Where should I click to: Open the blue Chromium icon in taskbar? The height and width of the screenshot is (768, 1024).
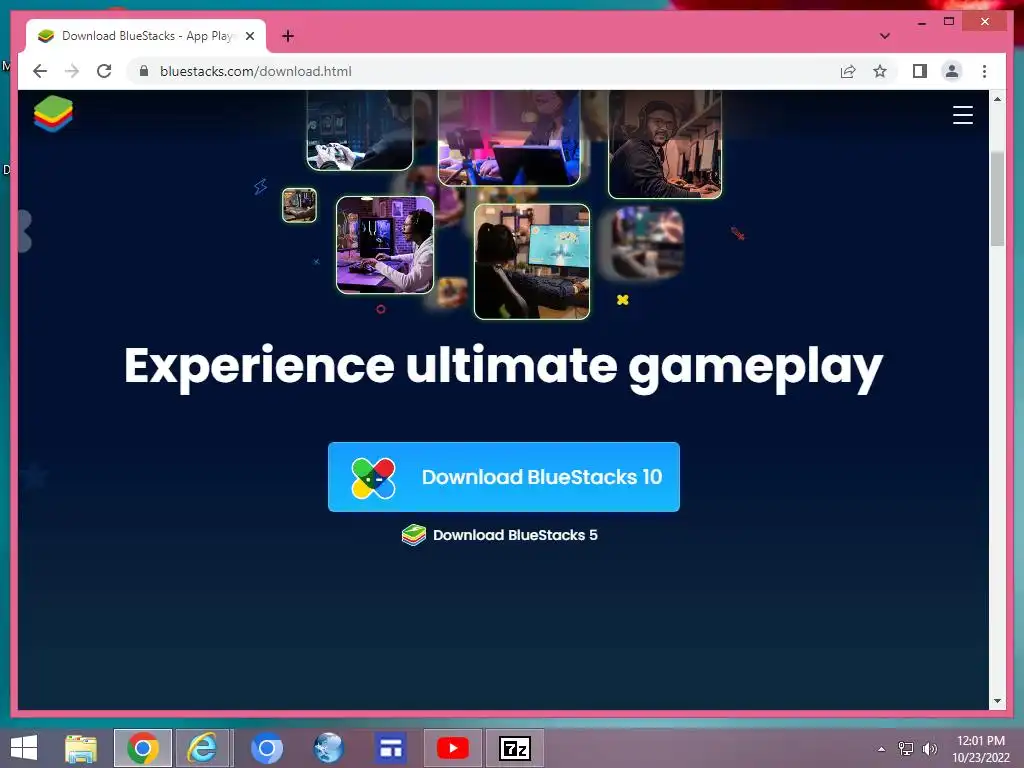tap(266, 748)
